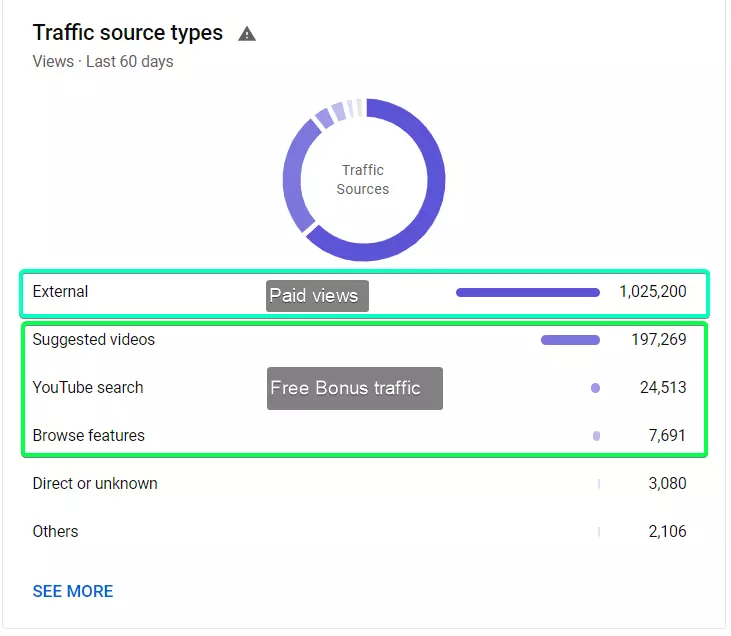This screenshot has height=636, width=731.
Task: Click the Paid views annotation label
Action: click(x=317, y=296)
